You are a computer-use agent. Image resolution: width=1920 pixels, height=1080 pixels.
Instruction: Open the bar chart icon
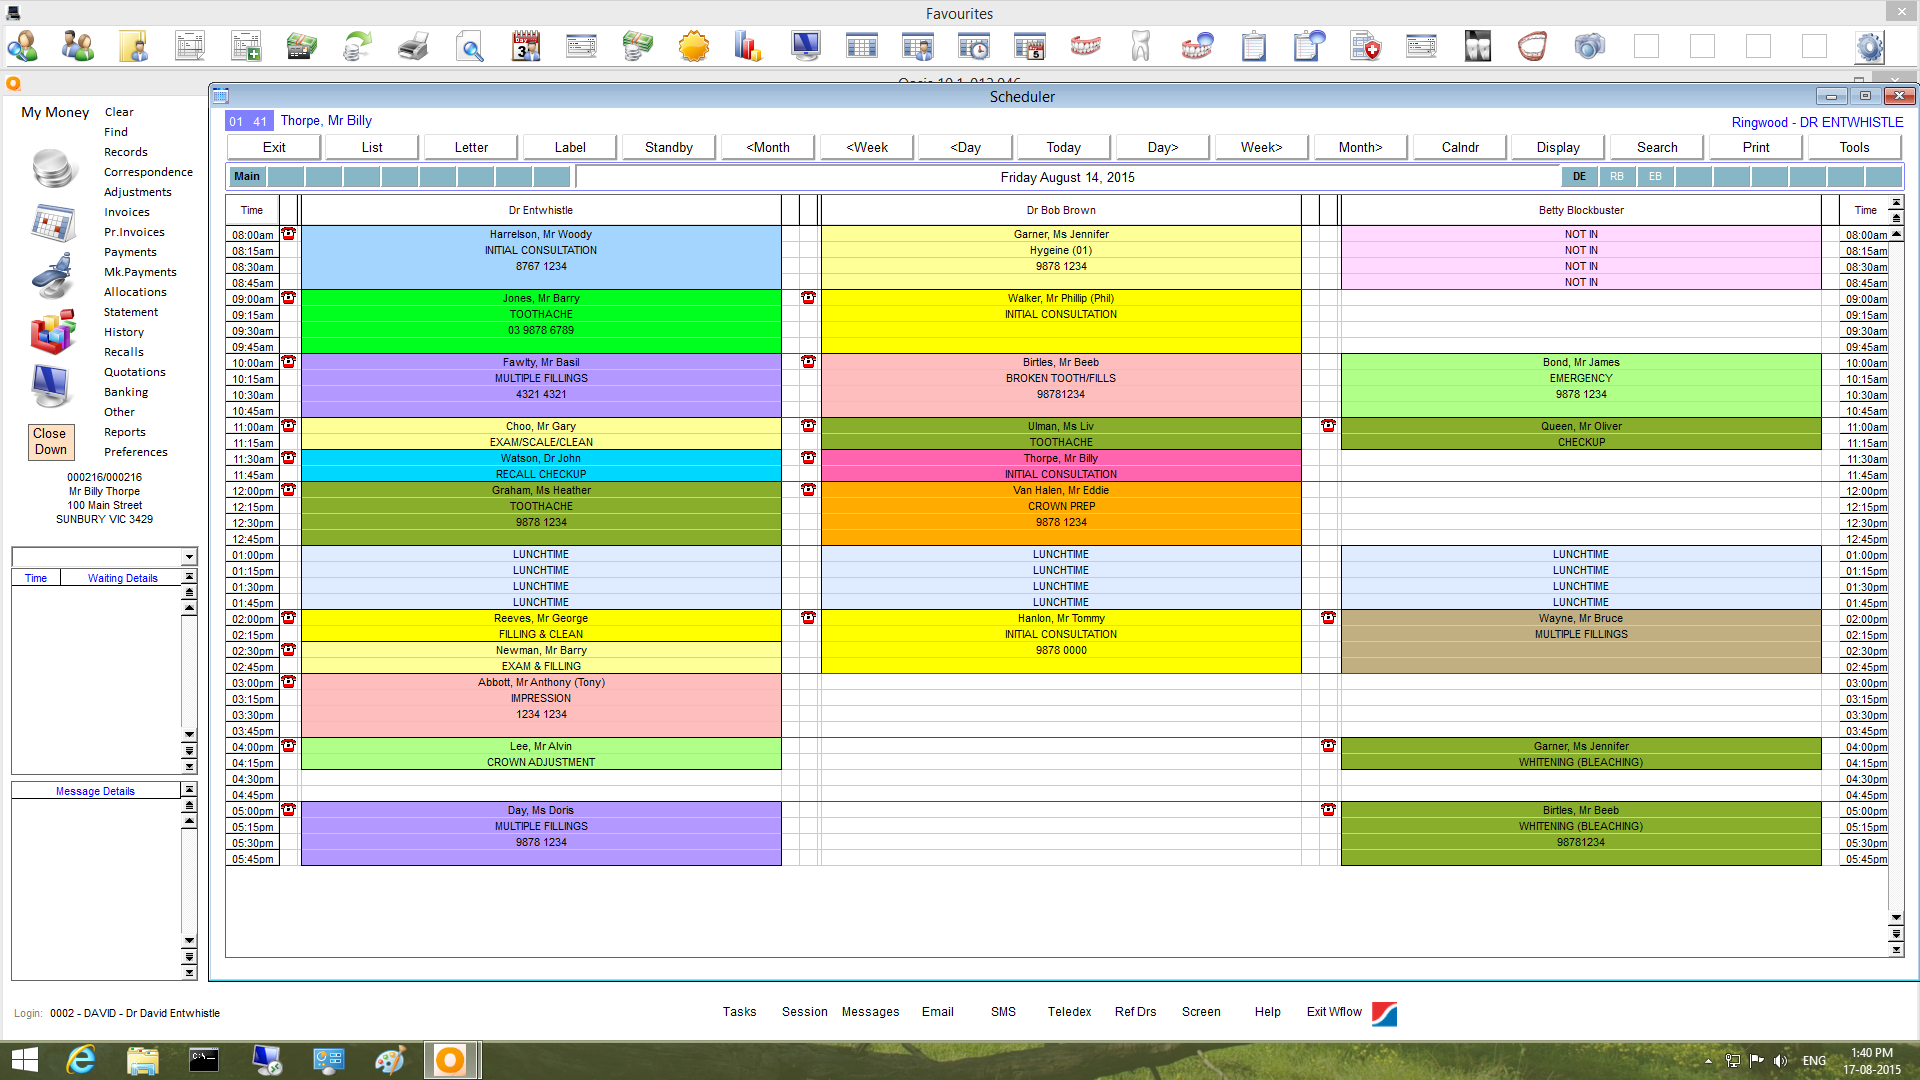click(x=748, y=46)
